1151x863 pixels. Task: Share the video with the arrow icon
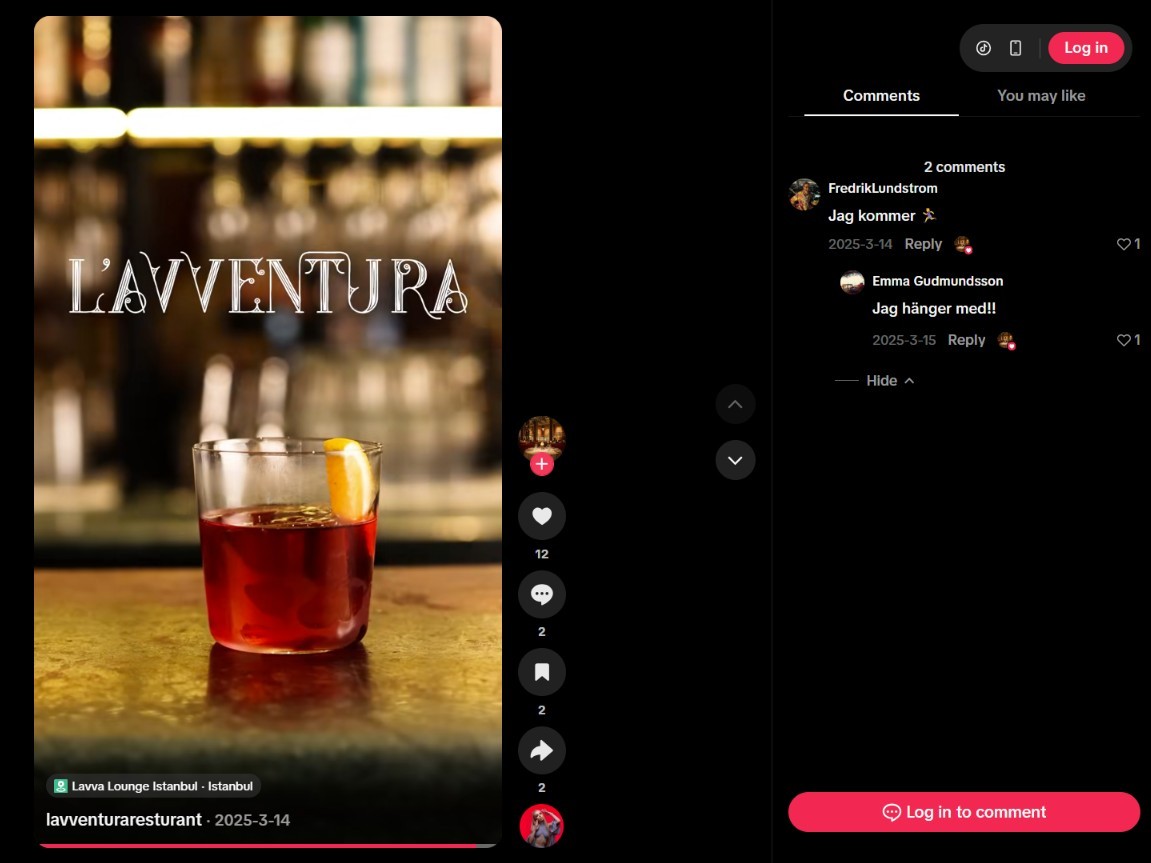point(542,750)
